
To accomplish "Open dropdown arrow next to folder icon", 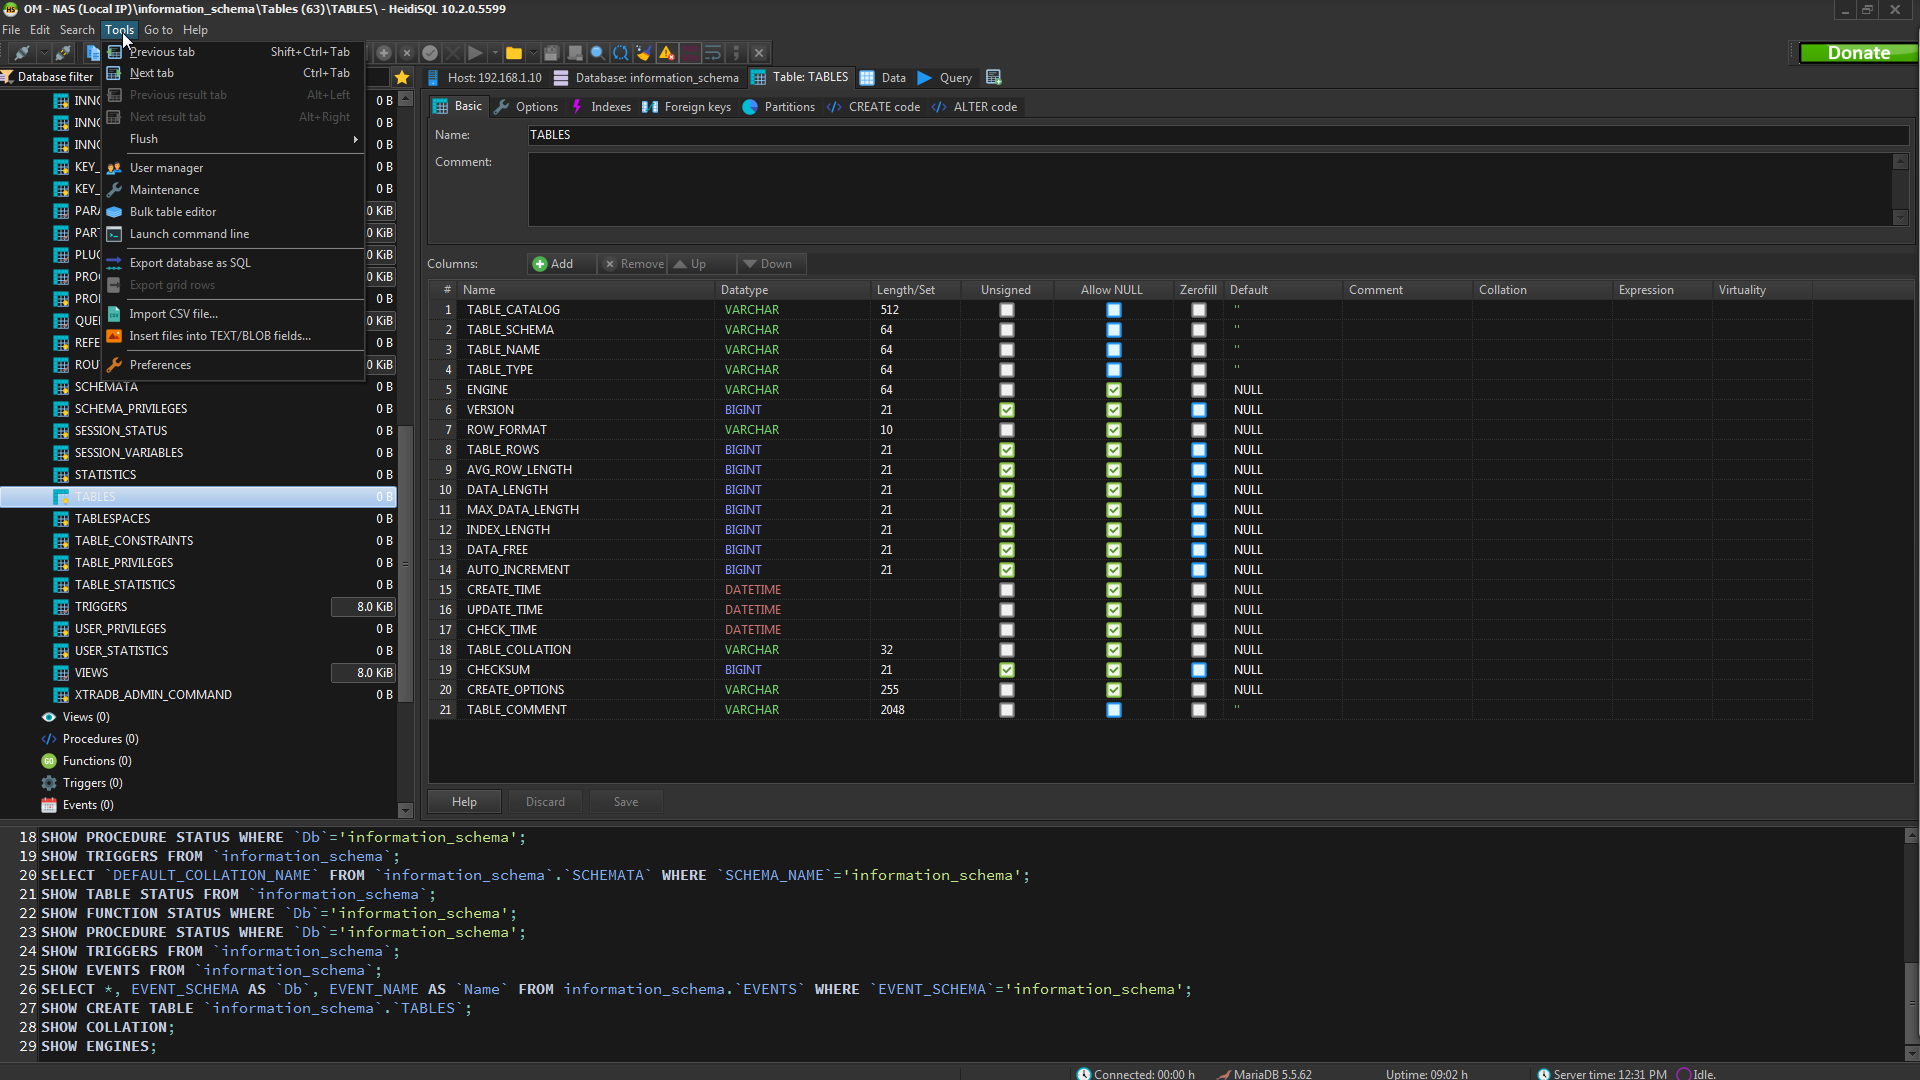I will (x=533, y=53).
